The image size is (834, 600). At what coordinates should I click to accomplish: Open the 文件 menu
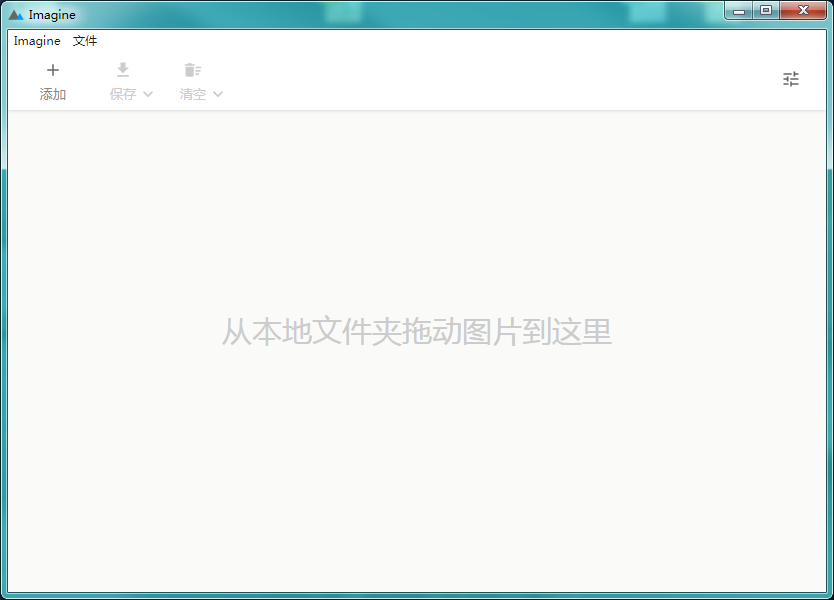point(84,41)
